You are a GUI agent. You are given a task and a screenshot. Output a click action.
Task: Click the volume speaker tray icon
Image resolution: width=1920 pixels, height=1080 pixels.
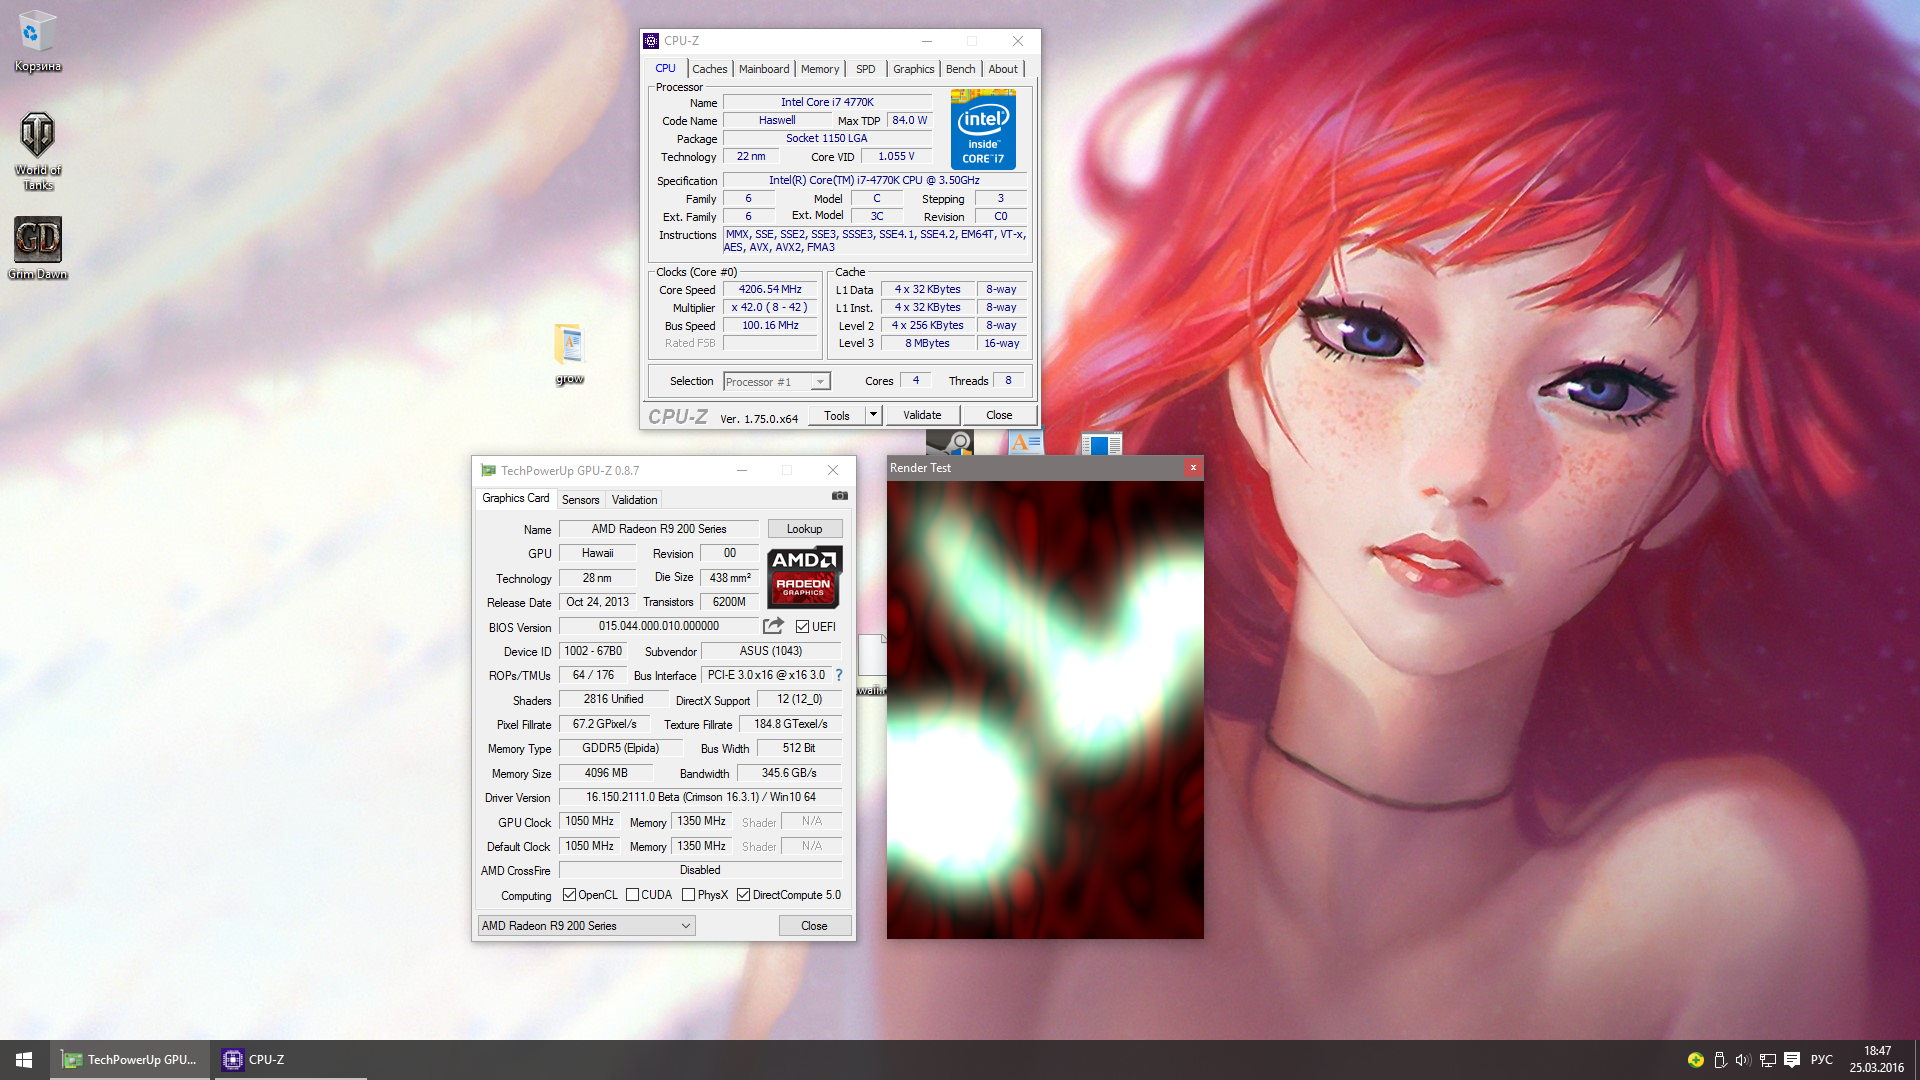point(1743,1060)
